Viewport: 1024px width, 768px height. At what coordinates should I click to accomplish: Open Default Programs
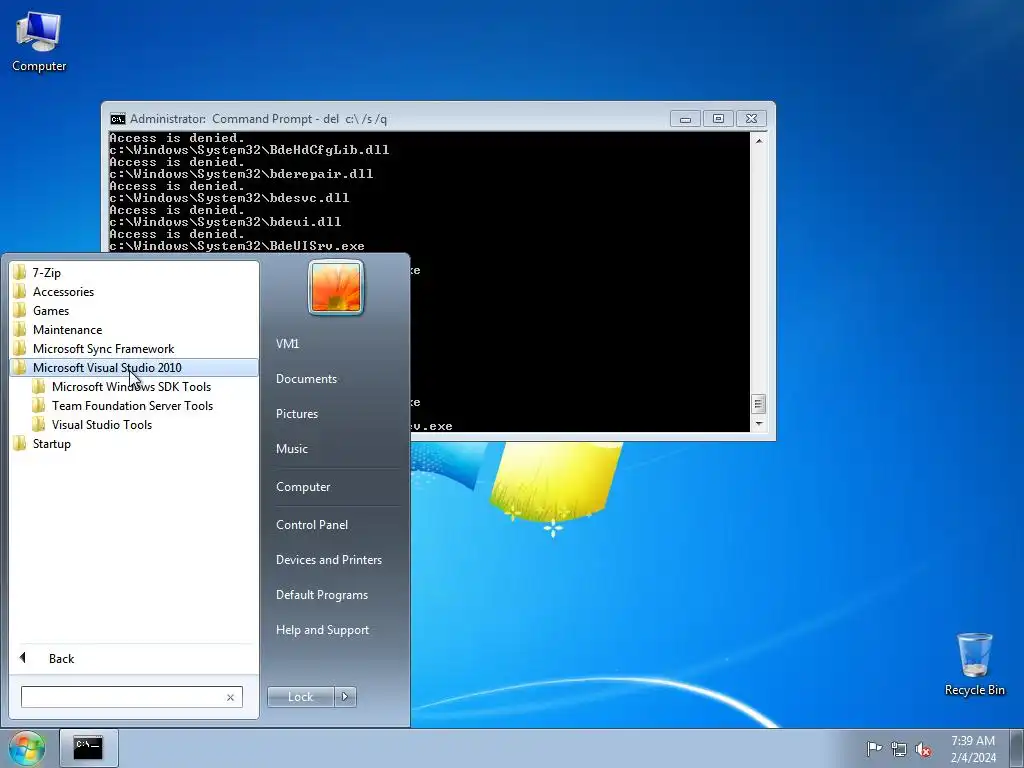point(321,595)
